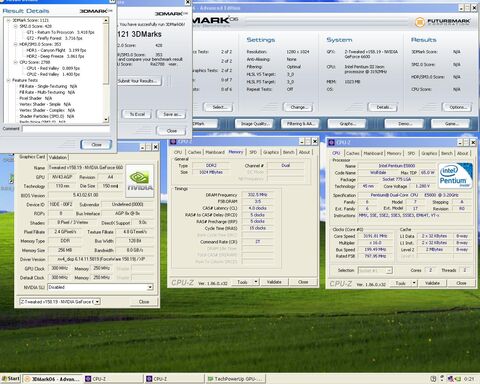This screenshot has width=480, height=384.
Task: Click the green NVIDIA tray icon by the clock
Action: click(458, 379)
